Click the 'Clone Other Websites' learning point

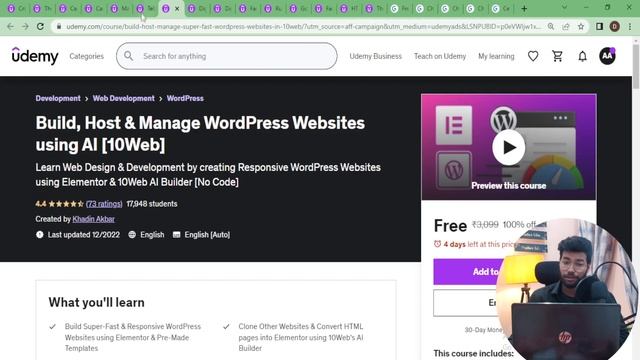click(x=301, y=337)
